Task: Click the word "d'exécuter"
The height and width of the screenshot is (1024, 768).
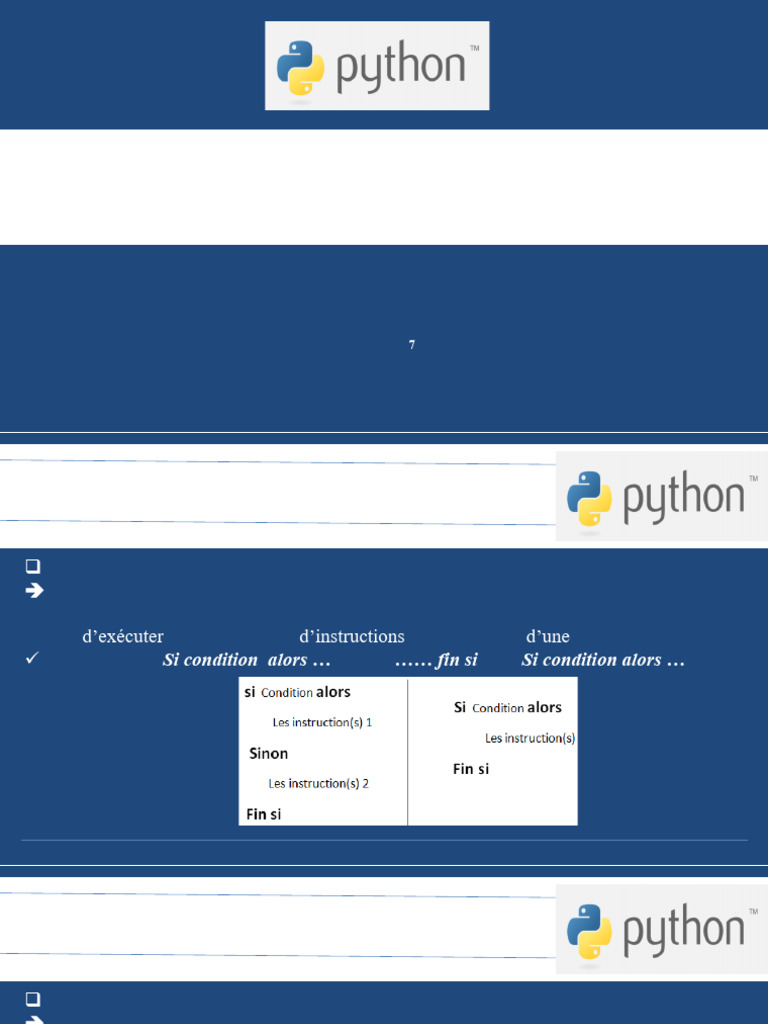Action: point(123,636)
